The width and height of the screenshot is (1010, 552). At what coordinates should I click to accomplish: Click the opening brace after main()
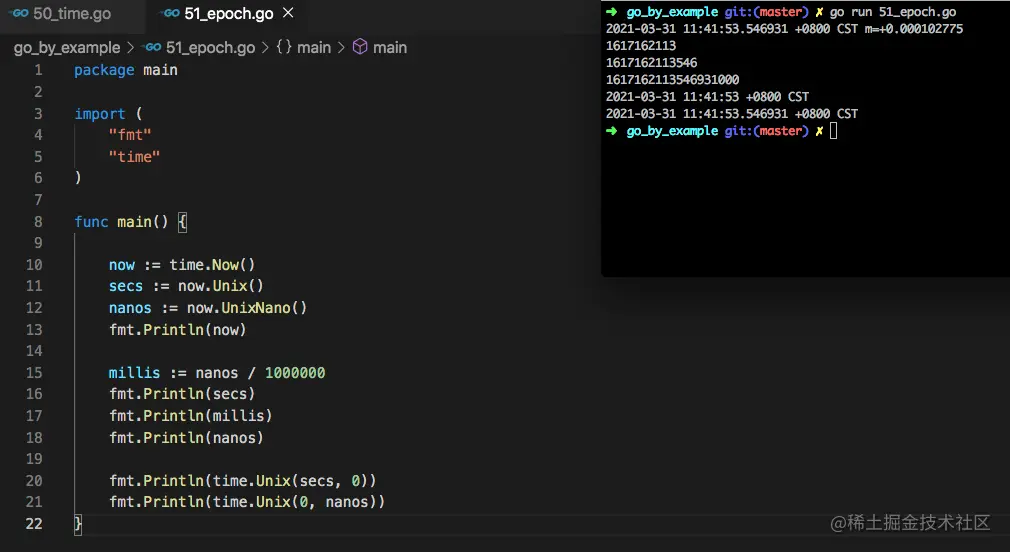coord(182,222)
